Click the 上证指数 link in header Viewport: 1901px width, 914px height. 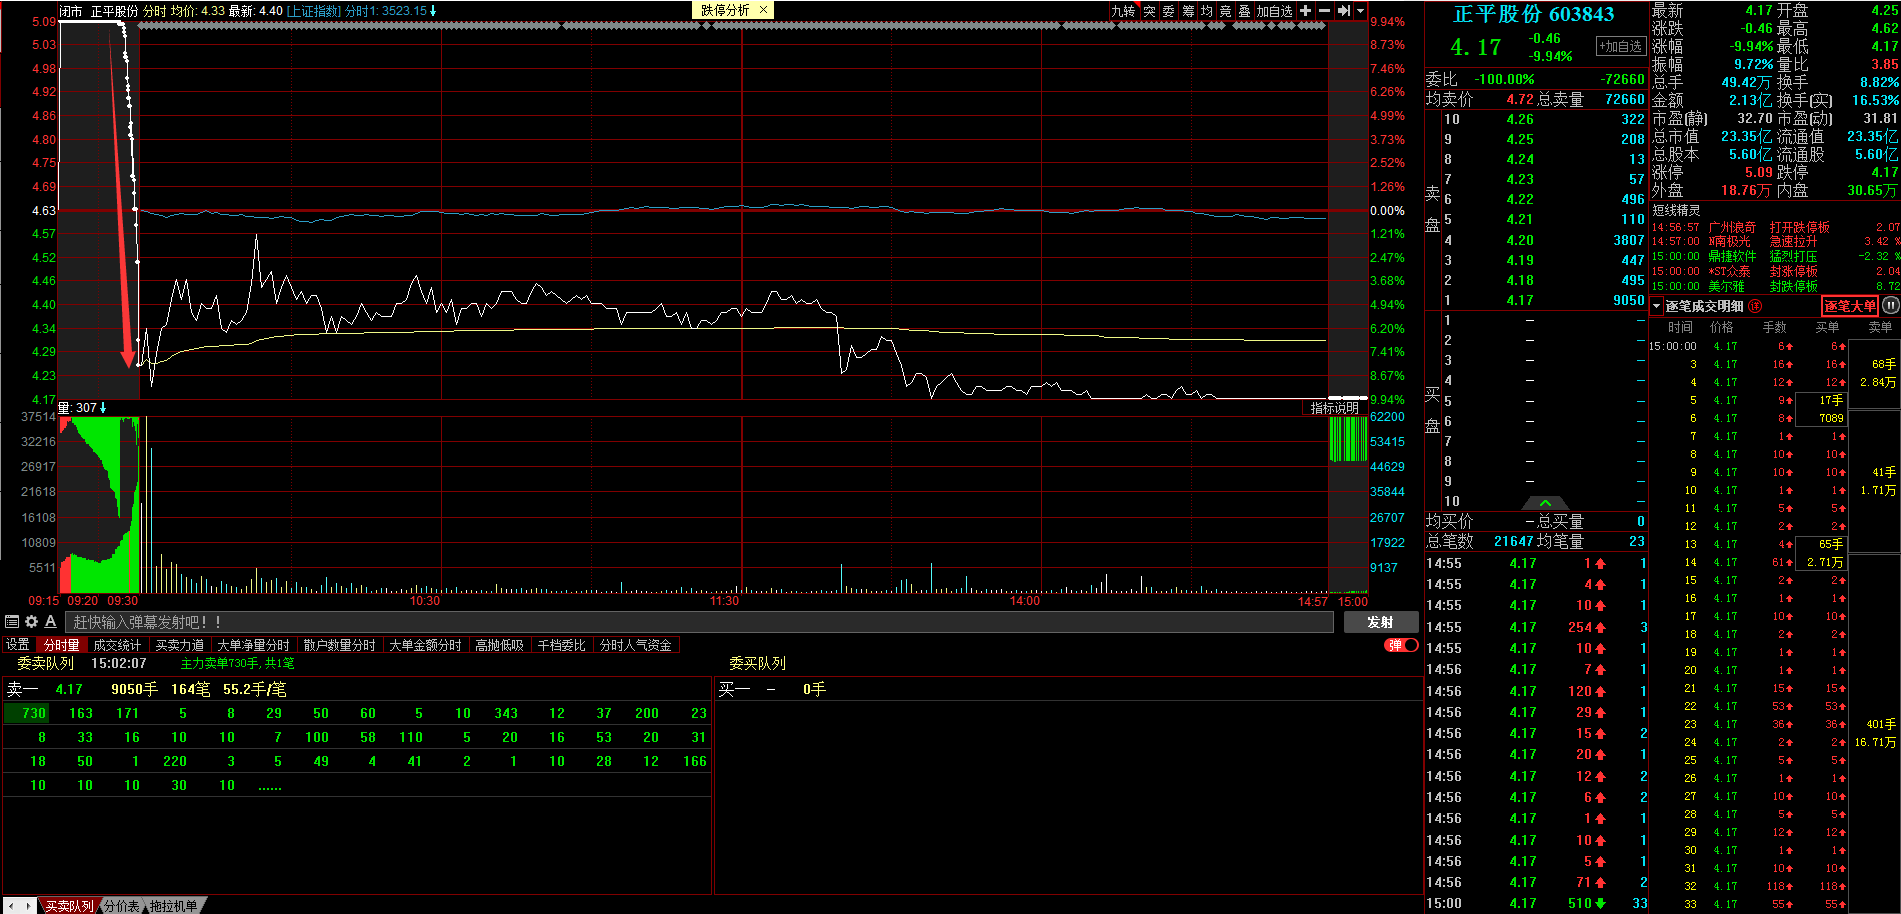pyautogui.click(x=314, y=11)
